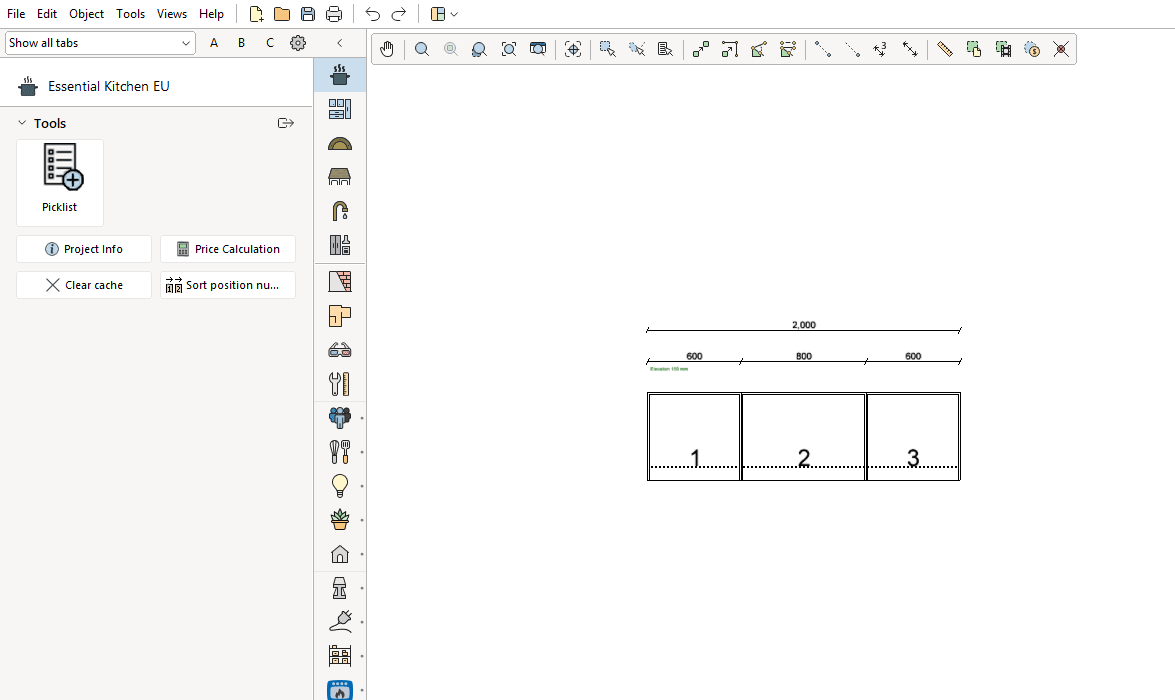Click the move with corner path icon
The height and width of the screenshot is (700, 1175).
(730, 49)
